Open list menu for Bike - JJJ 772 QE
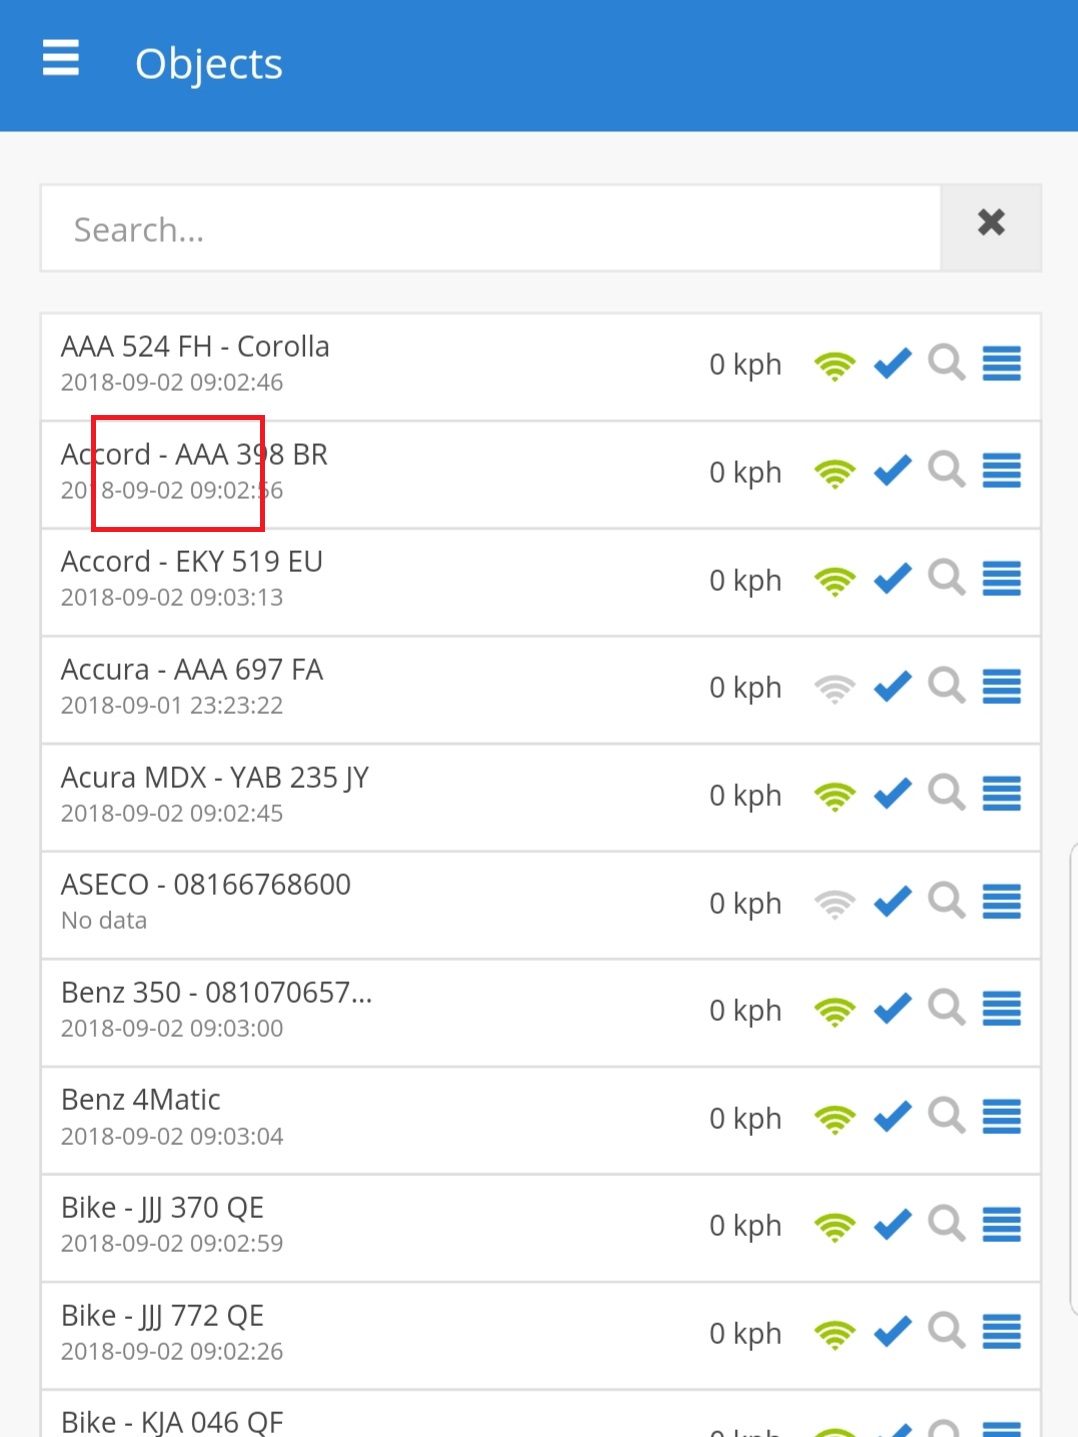The image size is (1078, 1437). [x=1001, y=1332]
